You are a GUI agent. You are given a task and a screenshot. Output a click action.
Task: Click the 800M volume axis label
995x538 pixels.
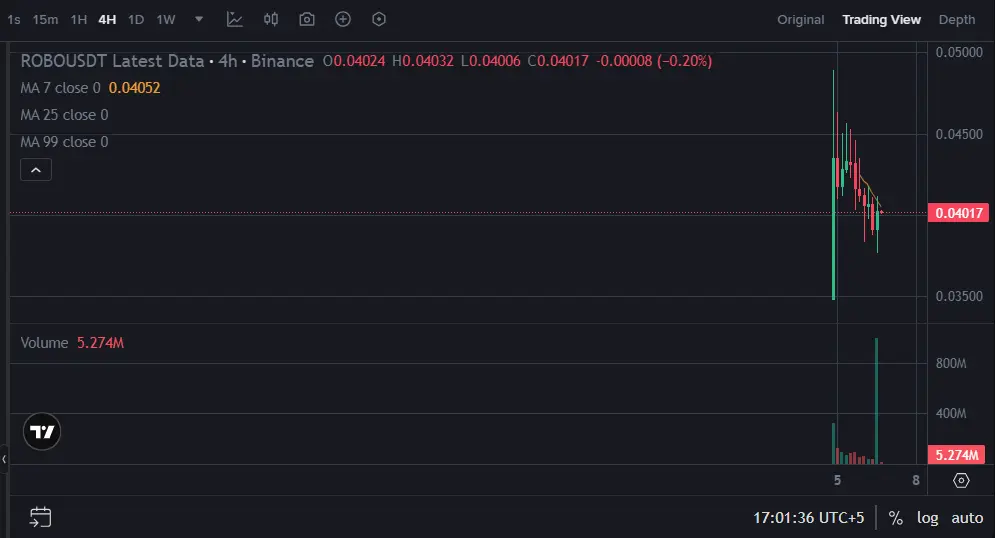(x=951, y=363)
